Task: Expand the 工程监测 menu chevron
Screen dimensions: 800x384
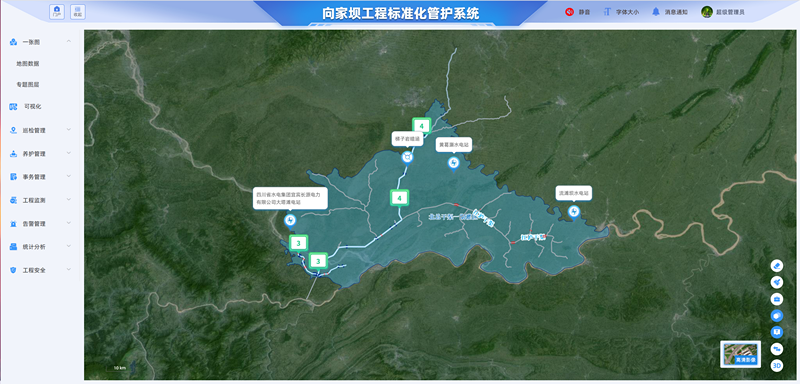Action: [69, 200]
